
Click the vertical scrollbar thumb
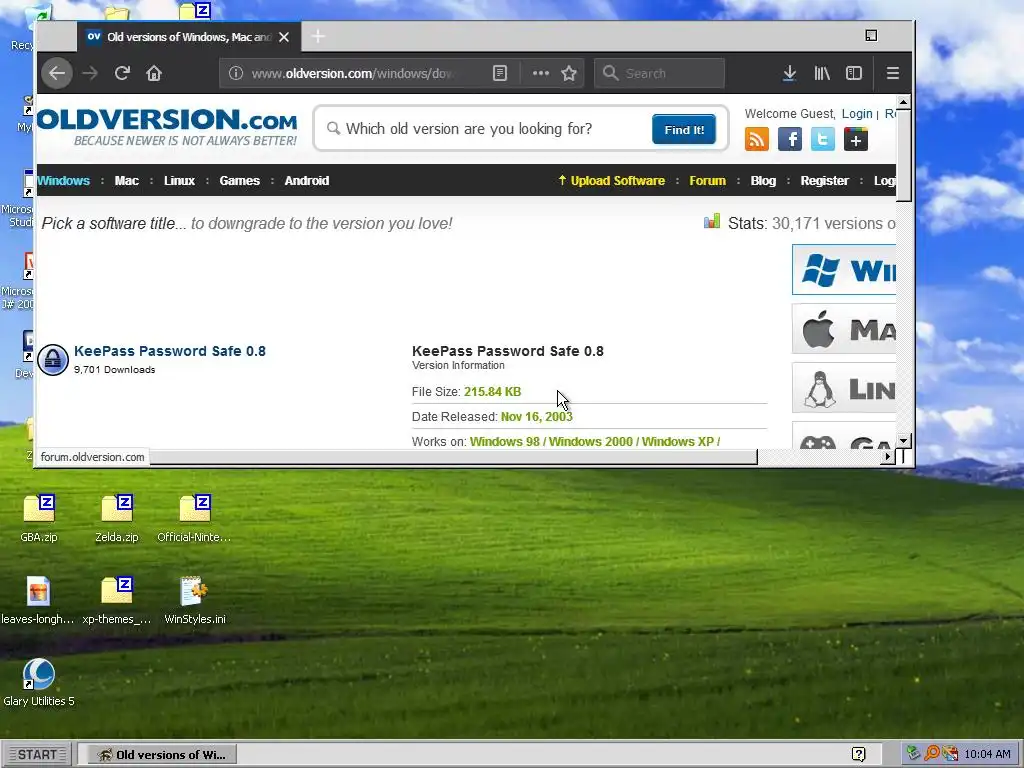click(x=904, y=156)
